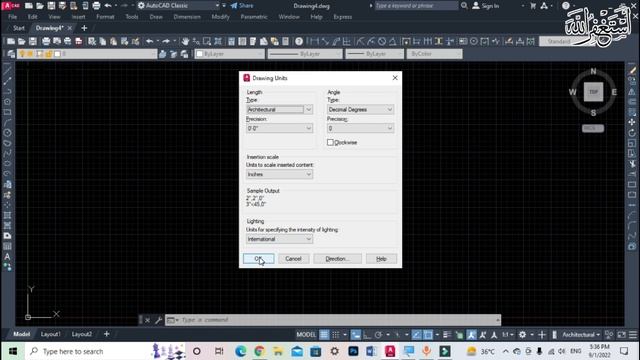
Task: Switch to the Start tab
Action: [19, 28]
